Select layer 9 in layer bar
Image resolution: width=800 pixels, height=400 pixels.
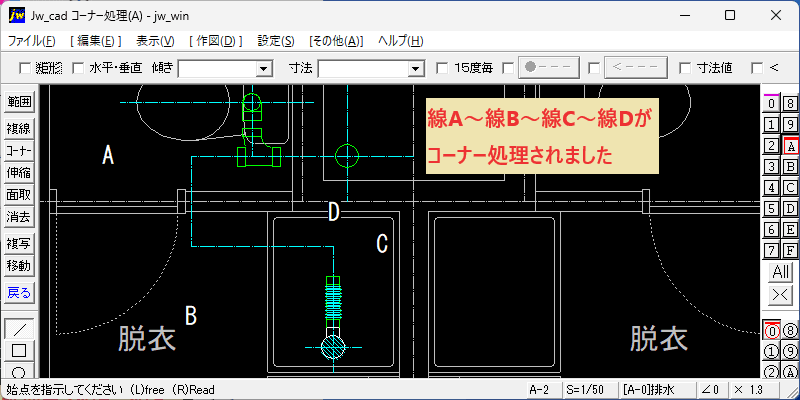click(790, 124)
